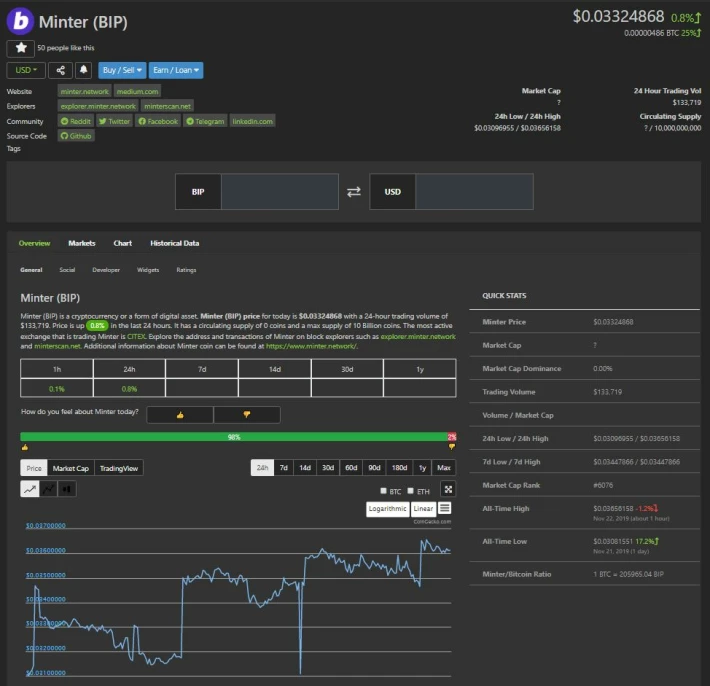Open explorer.minter.network explorer link

[98, 106]
